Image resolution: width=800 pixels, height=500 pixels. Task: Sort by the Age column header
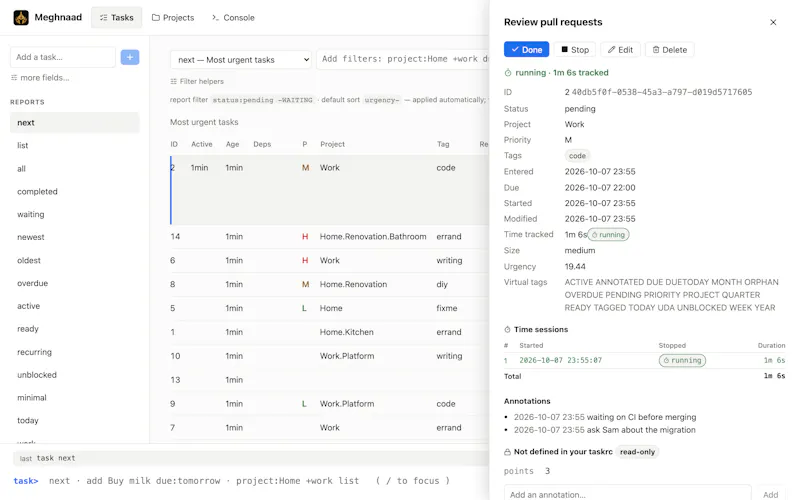tap(232, 144)
